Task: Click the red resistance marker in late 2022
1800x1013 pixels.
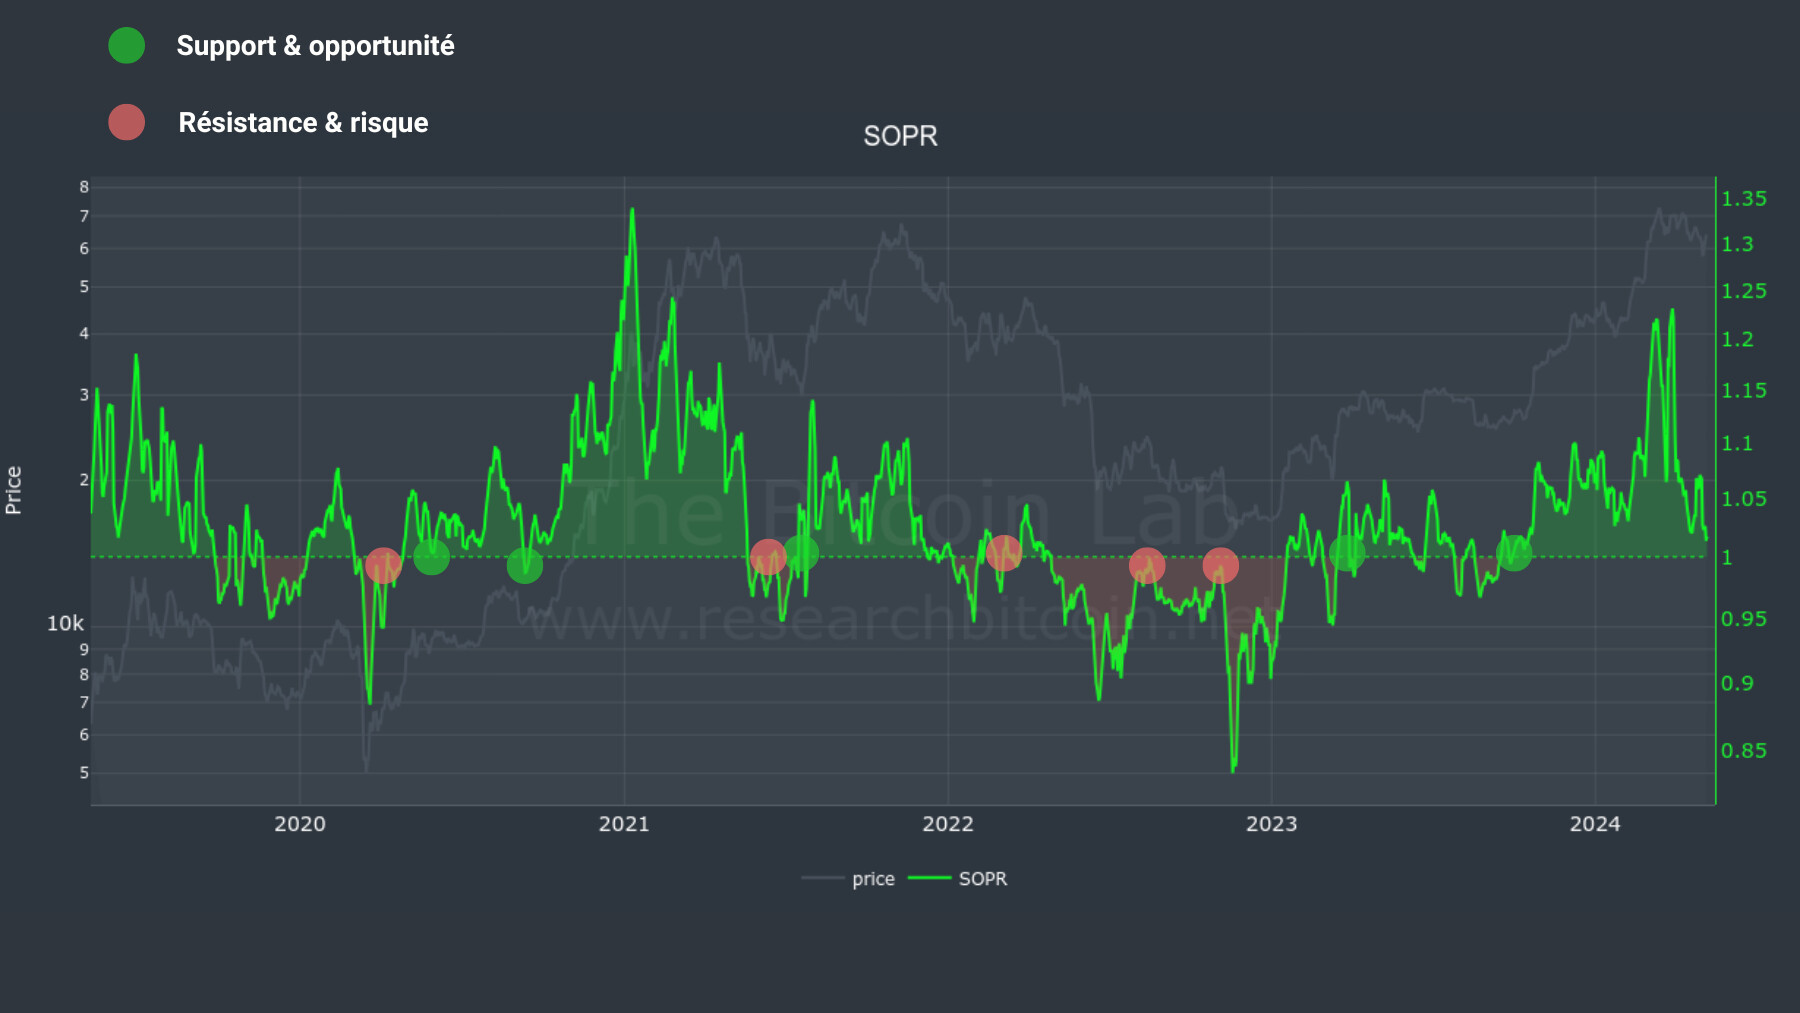Action: [x=1221, y=566]
